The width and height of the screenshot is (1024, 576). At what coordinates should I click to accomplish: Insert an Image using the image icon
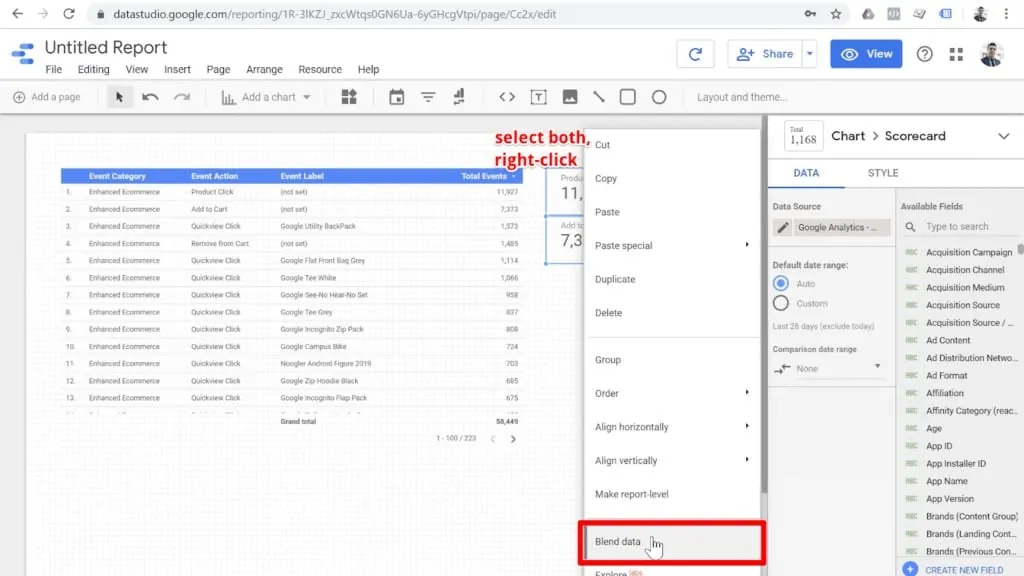pyautogui.click(x=571, y=96)
